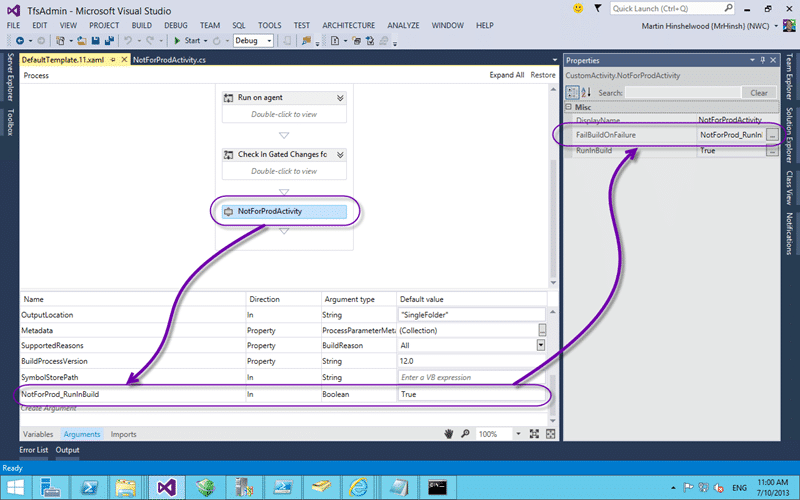Open the TEAM menu

coord(210,25)
